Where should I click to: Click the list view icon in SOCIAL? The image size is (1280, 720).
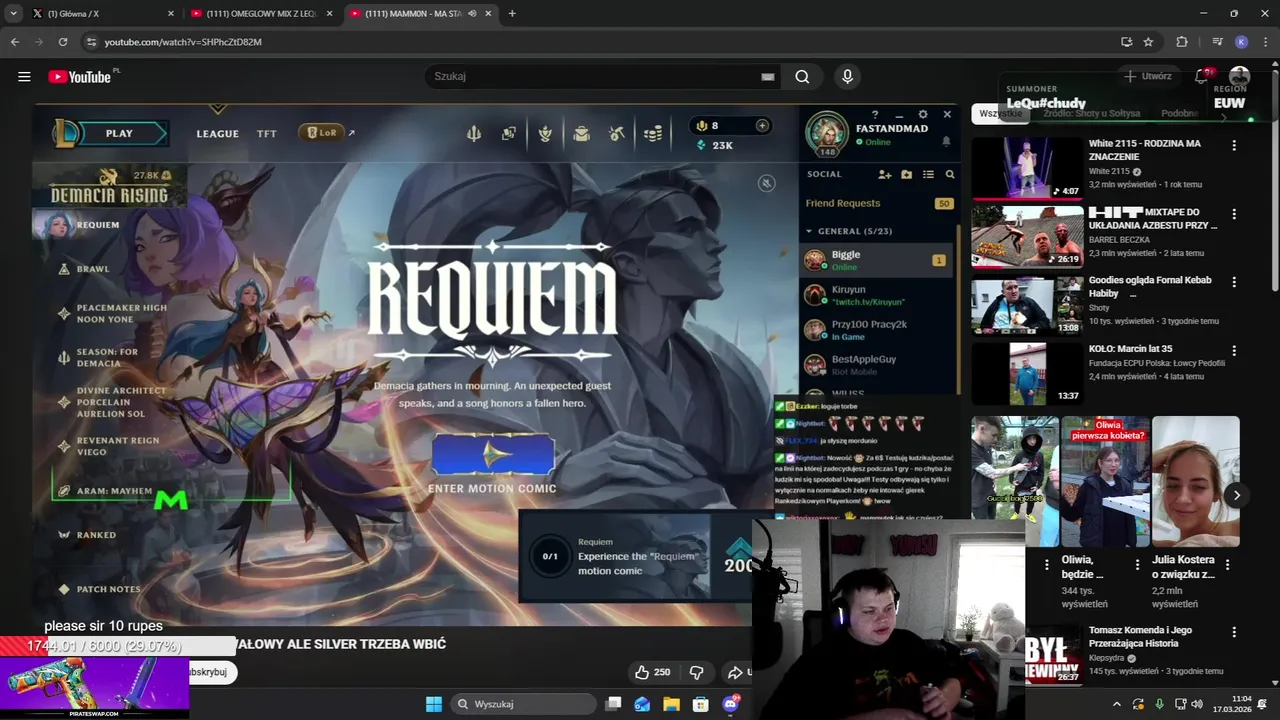[x=928, y=174]
